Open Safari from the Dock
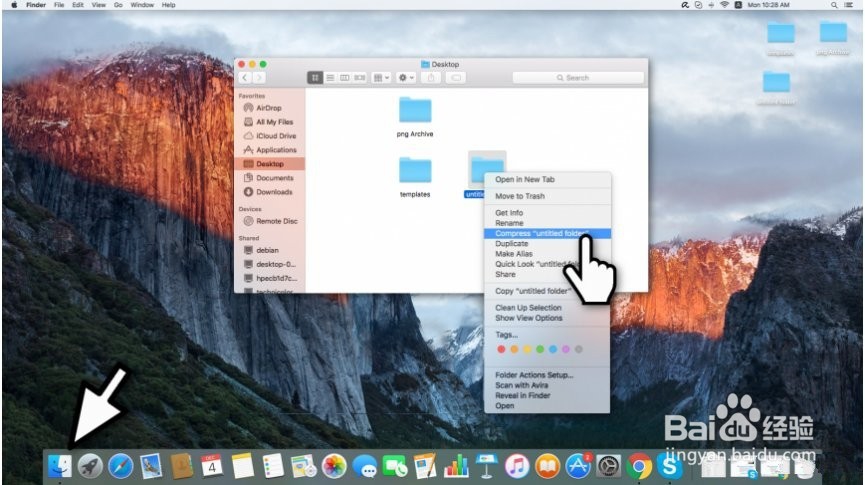The height and width of the screenshot is (485, 865). (120, 467)
